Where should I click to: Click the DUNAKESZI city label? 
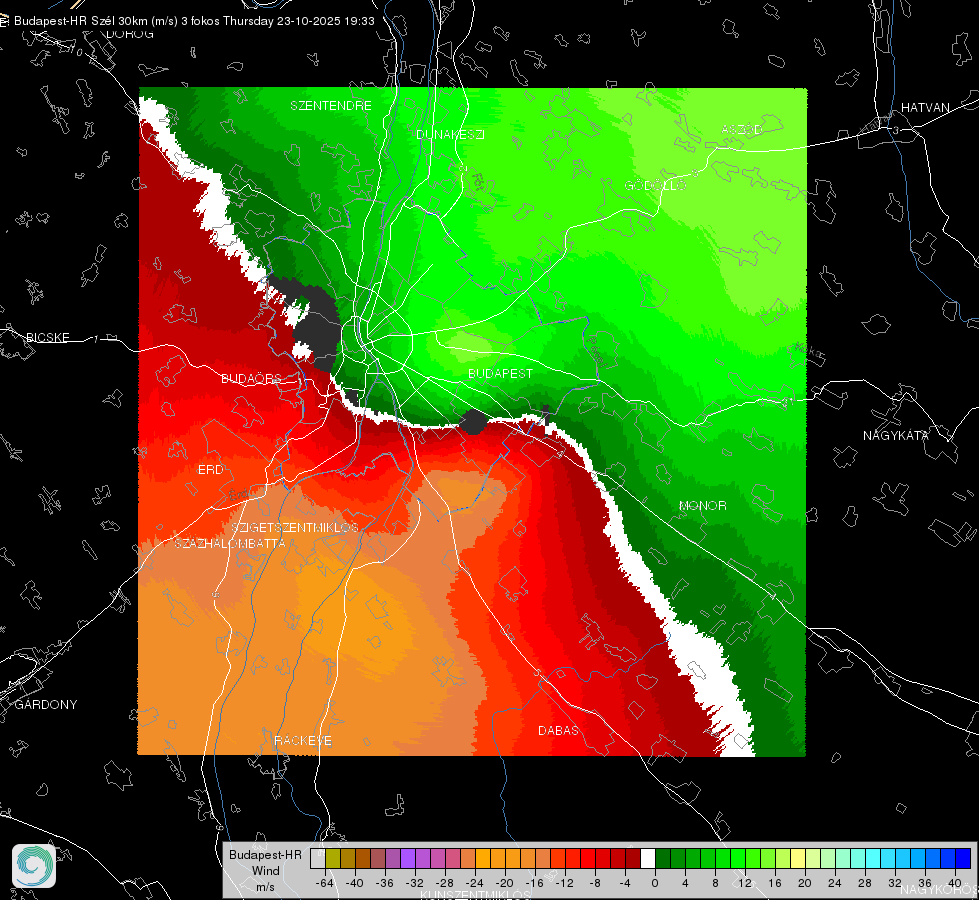(450, 134)
